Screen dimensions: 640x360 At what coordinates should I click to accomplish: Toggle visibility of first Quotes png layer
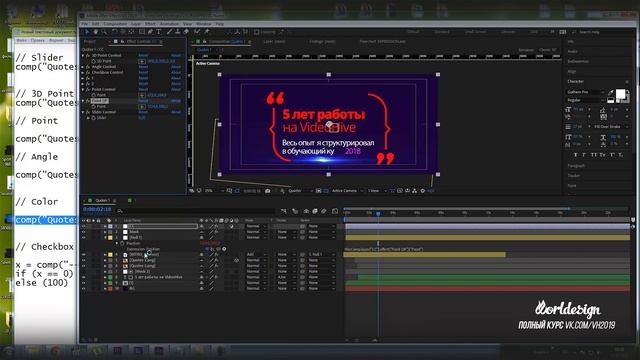(x=84, y=260)
